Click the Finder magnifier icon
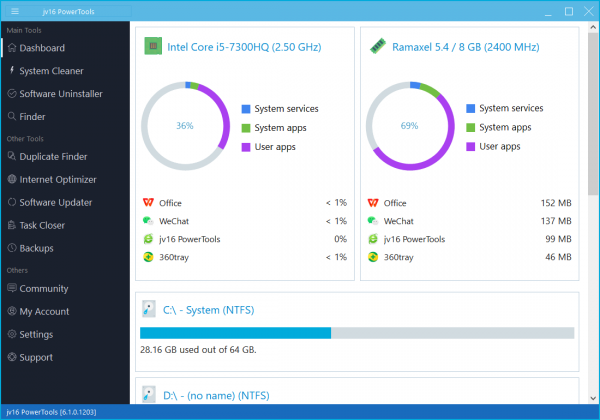 pos(12,116)
